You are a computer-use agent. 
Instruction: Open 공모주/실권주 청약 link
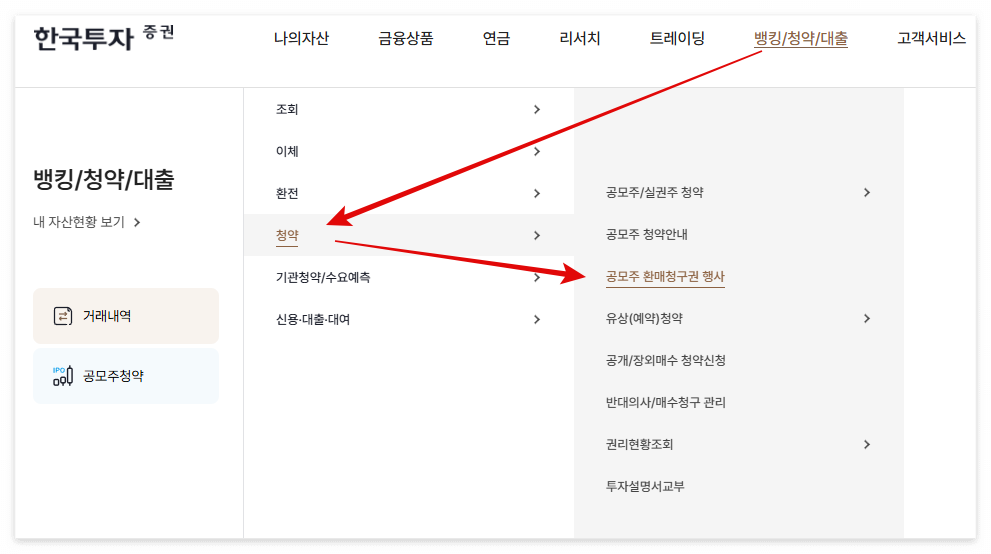coord(654,193)
